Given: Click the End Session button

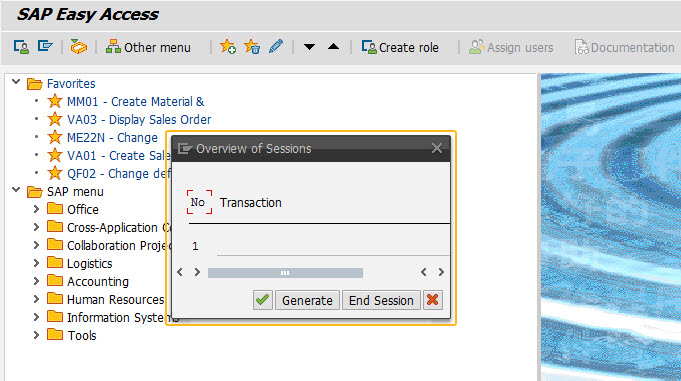Looking at the screenshot, I should click(381, 300).
